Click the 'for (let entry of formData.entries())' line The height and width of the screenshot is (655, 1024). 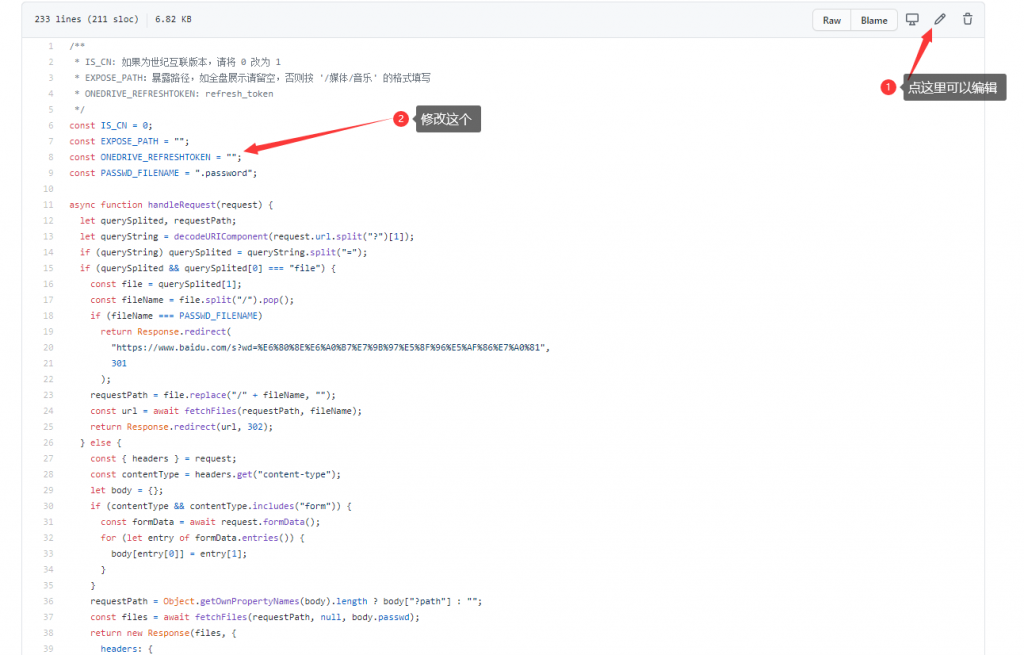[x=202, y=537]
